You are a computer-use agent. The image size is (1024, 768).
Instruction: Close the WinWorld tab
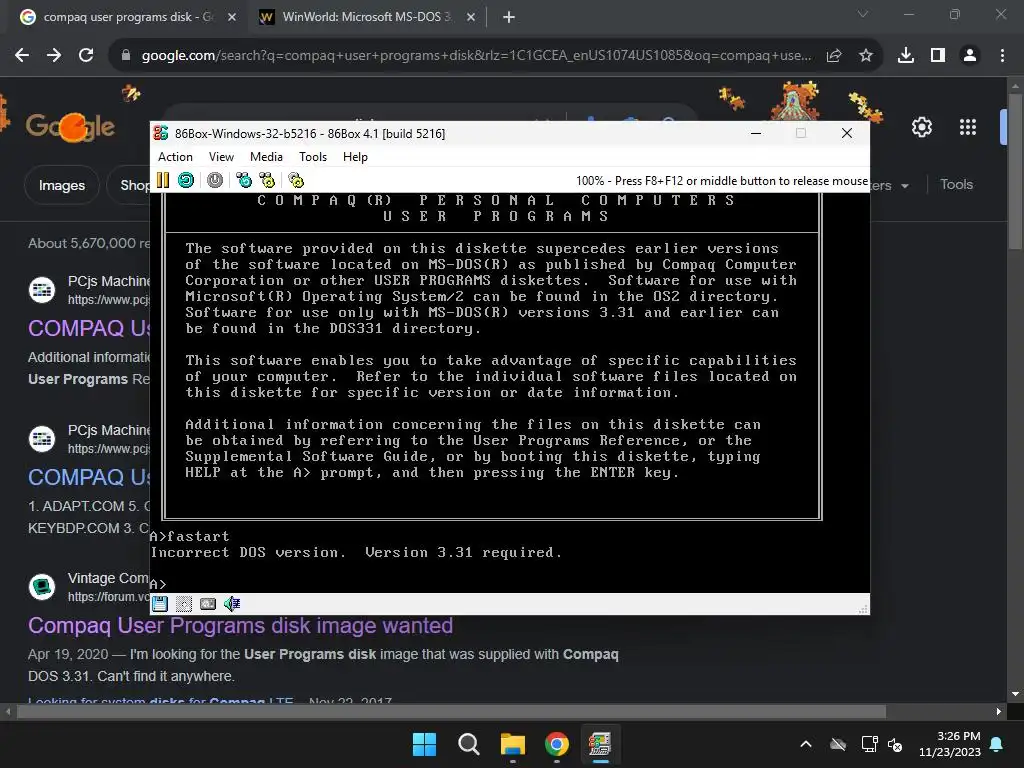pos(471,17)
